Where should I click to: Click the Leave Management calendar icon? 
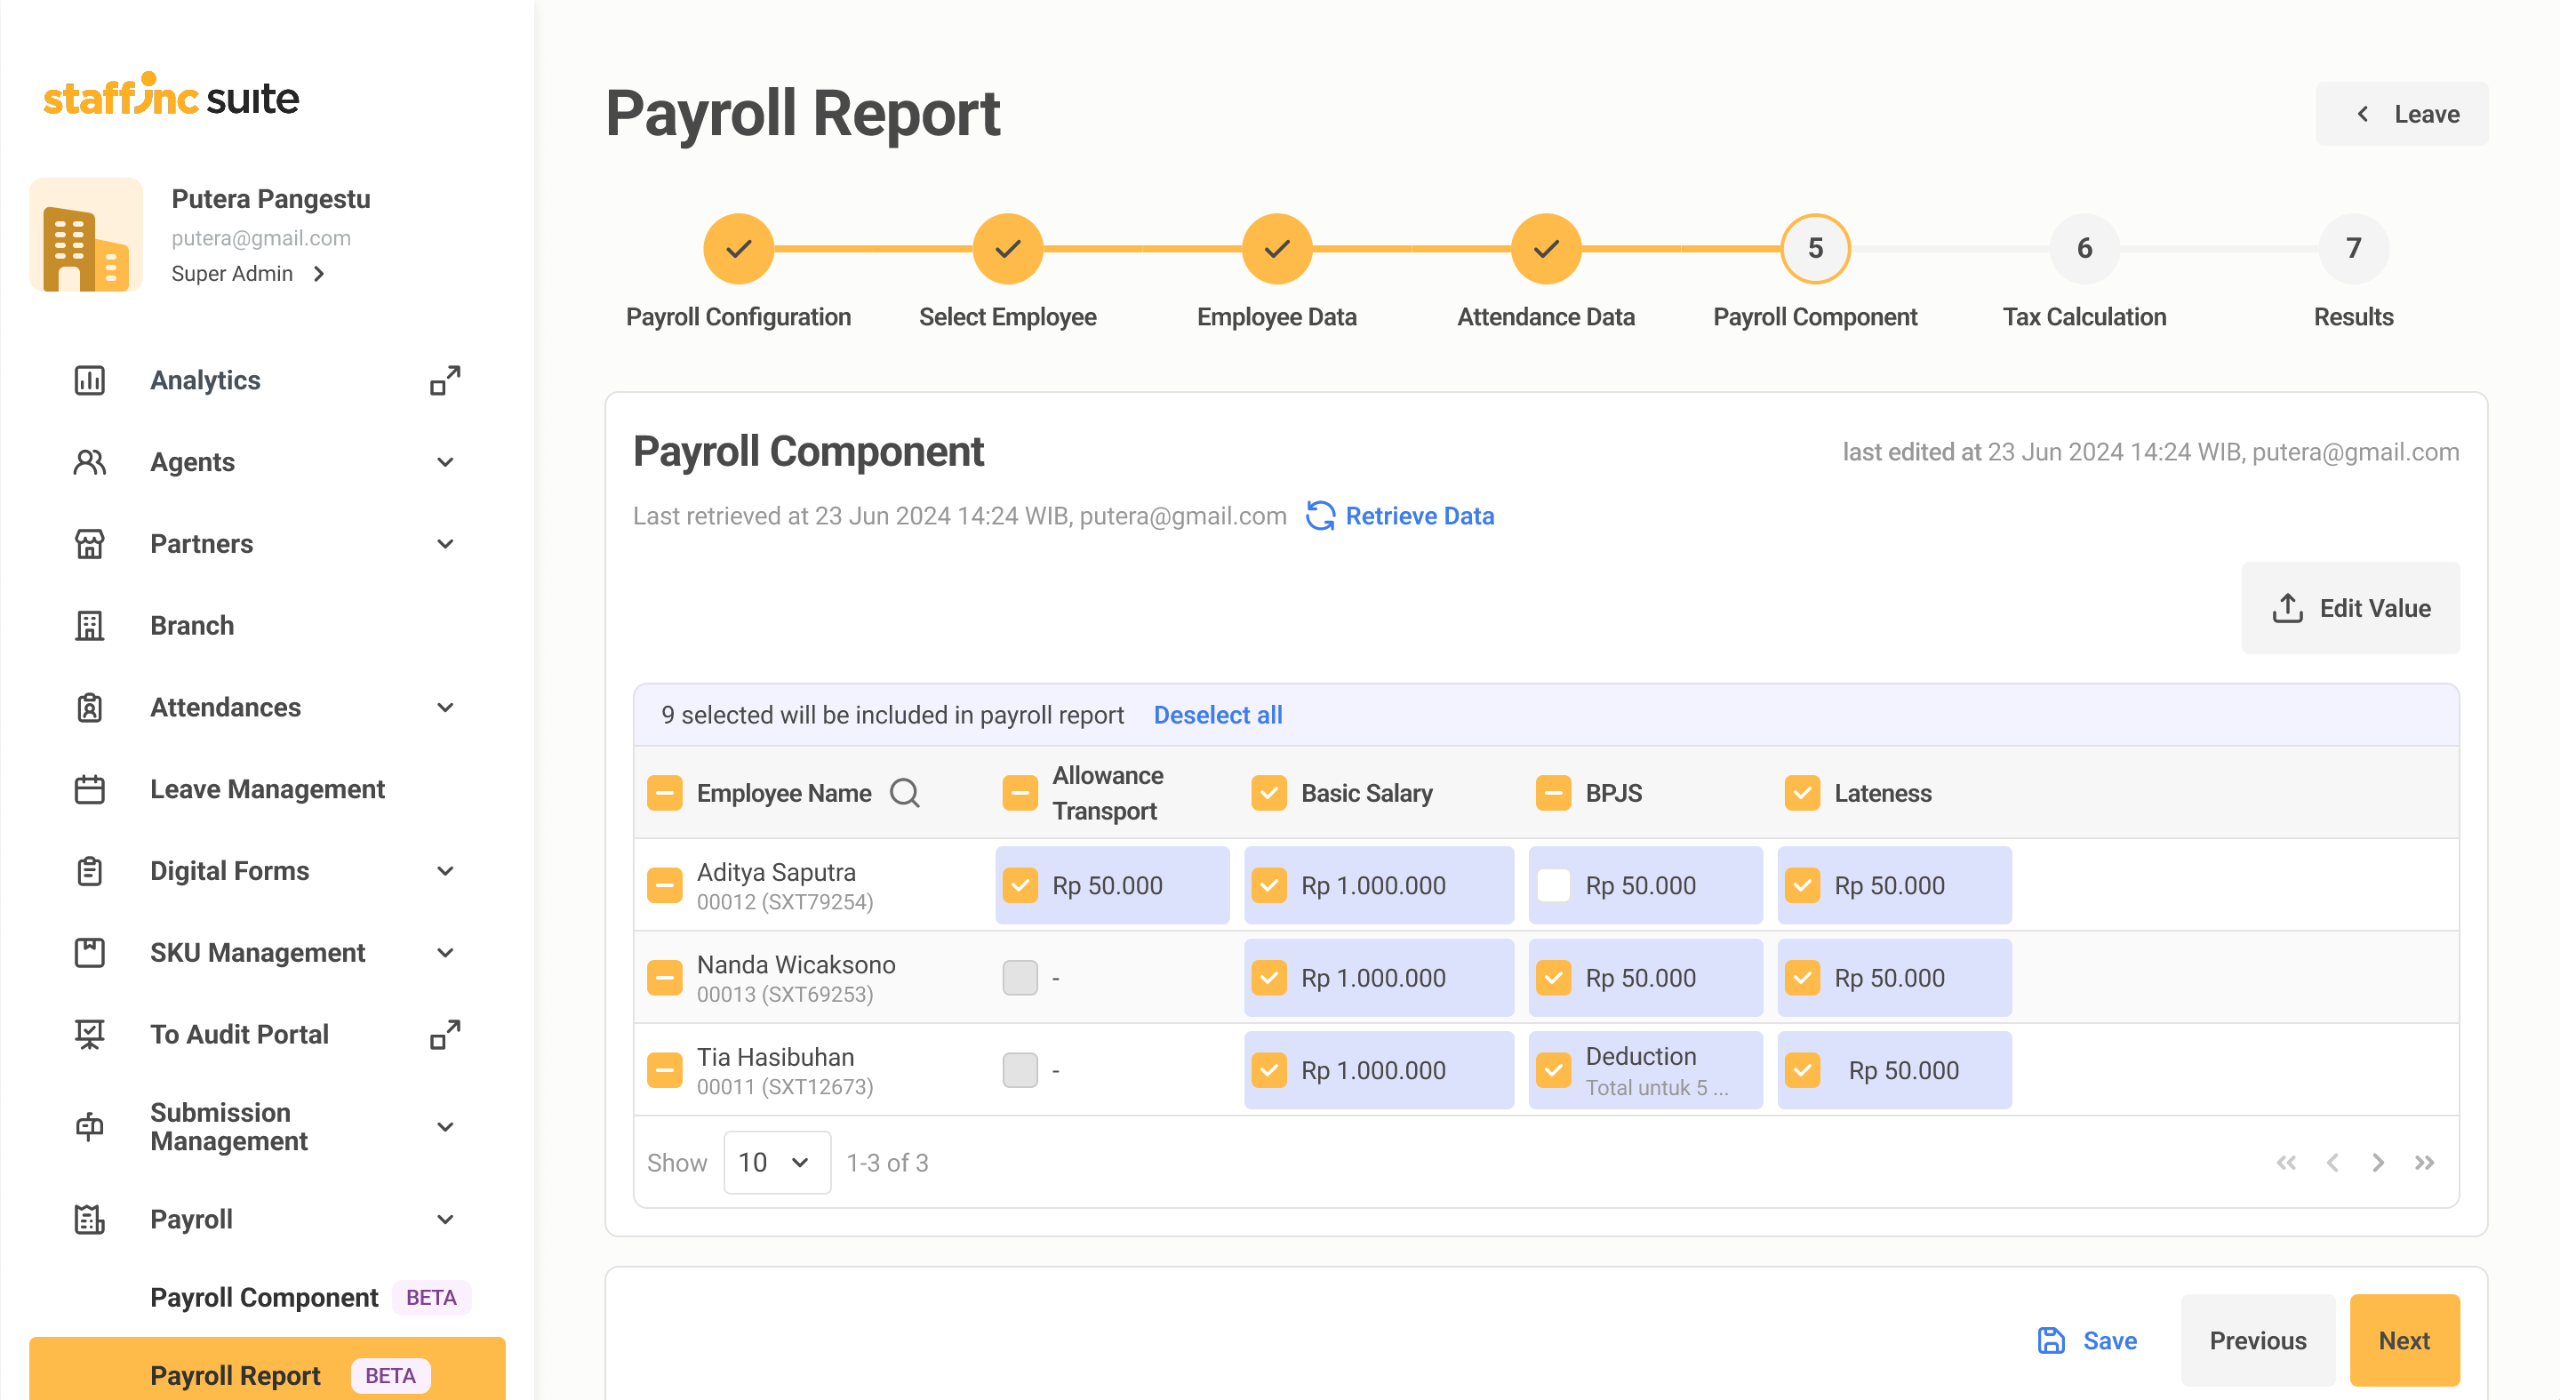89,789
